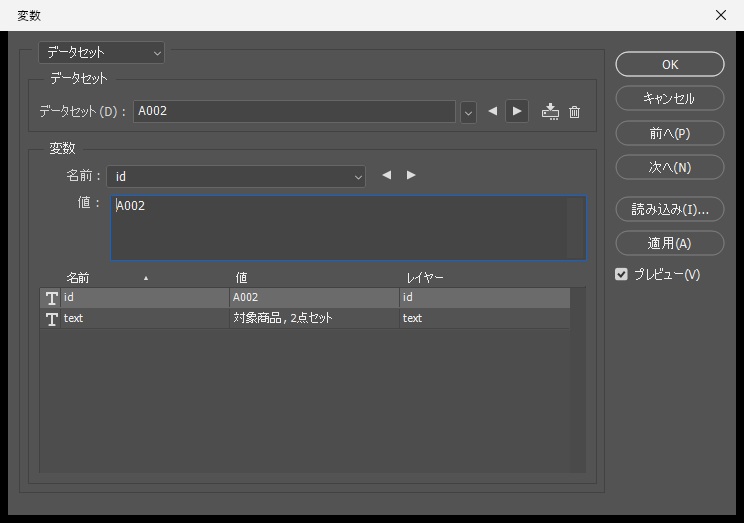Screen dimensions: 744x523
Task: Click the variable table vertical scrollbar
Action: [x=577, y=380]
